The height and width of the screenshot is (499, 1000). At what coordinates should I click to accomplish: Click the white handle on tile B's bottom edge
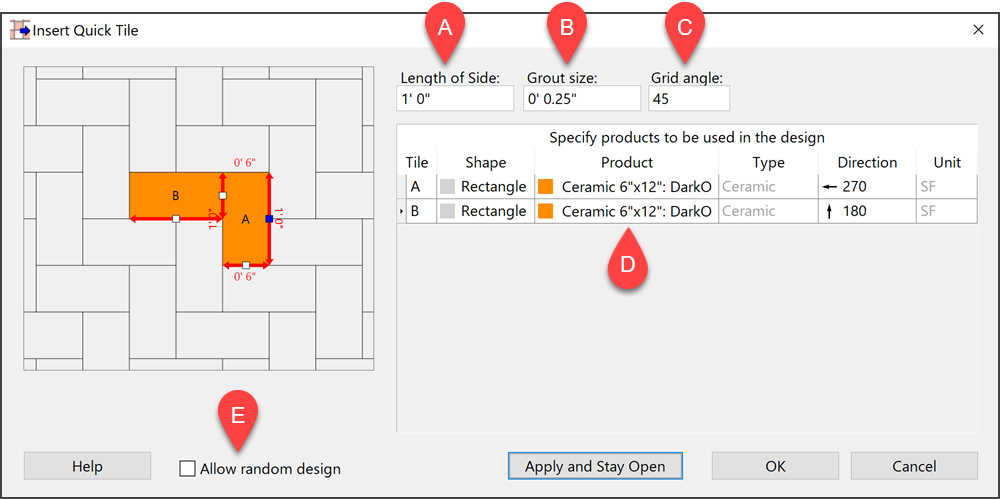[176, 219]
